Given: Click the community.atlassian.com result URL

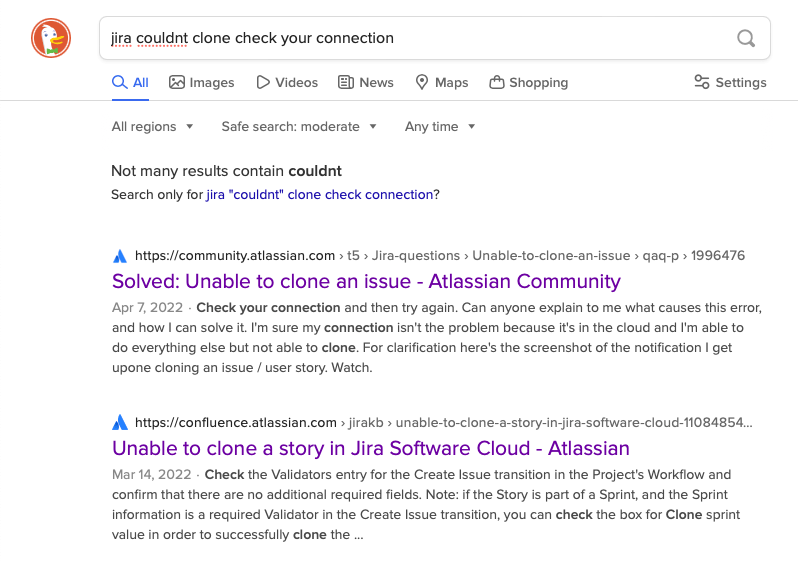Looking at the screenshot, I should click(x=235, y=256).
